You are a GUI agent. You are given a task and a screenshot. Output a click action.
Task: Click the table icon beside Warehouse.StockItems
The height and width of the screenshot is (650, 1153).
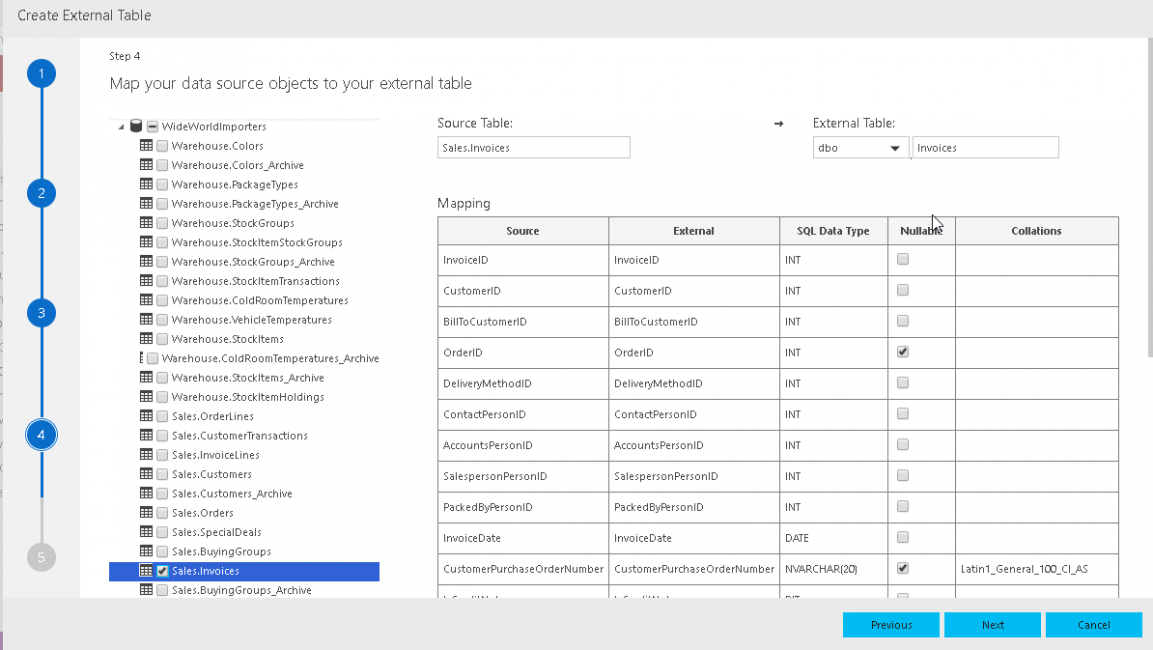click(x=147, y=339)
